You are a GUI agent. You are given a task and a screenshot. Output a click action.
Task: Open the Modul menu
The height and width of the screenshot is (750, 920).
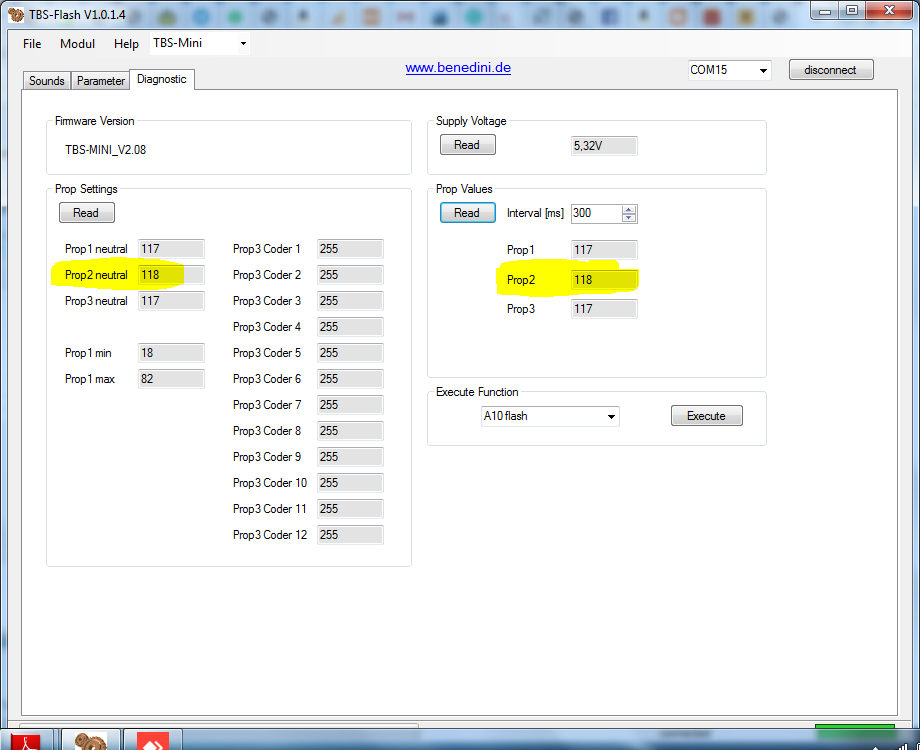point(77,44)
